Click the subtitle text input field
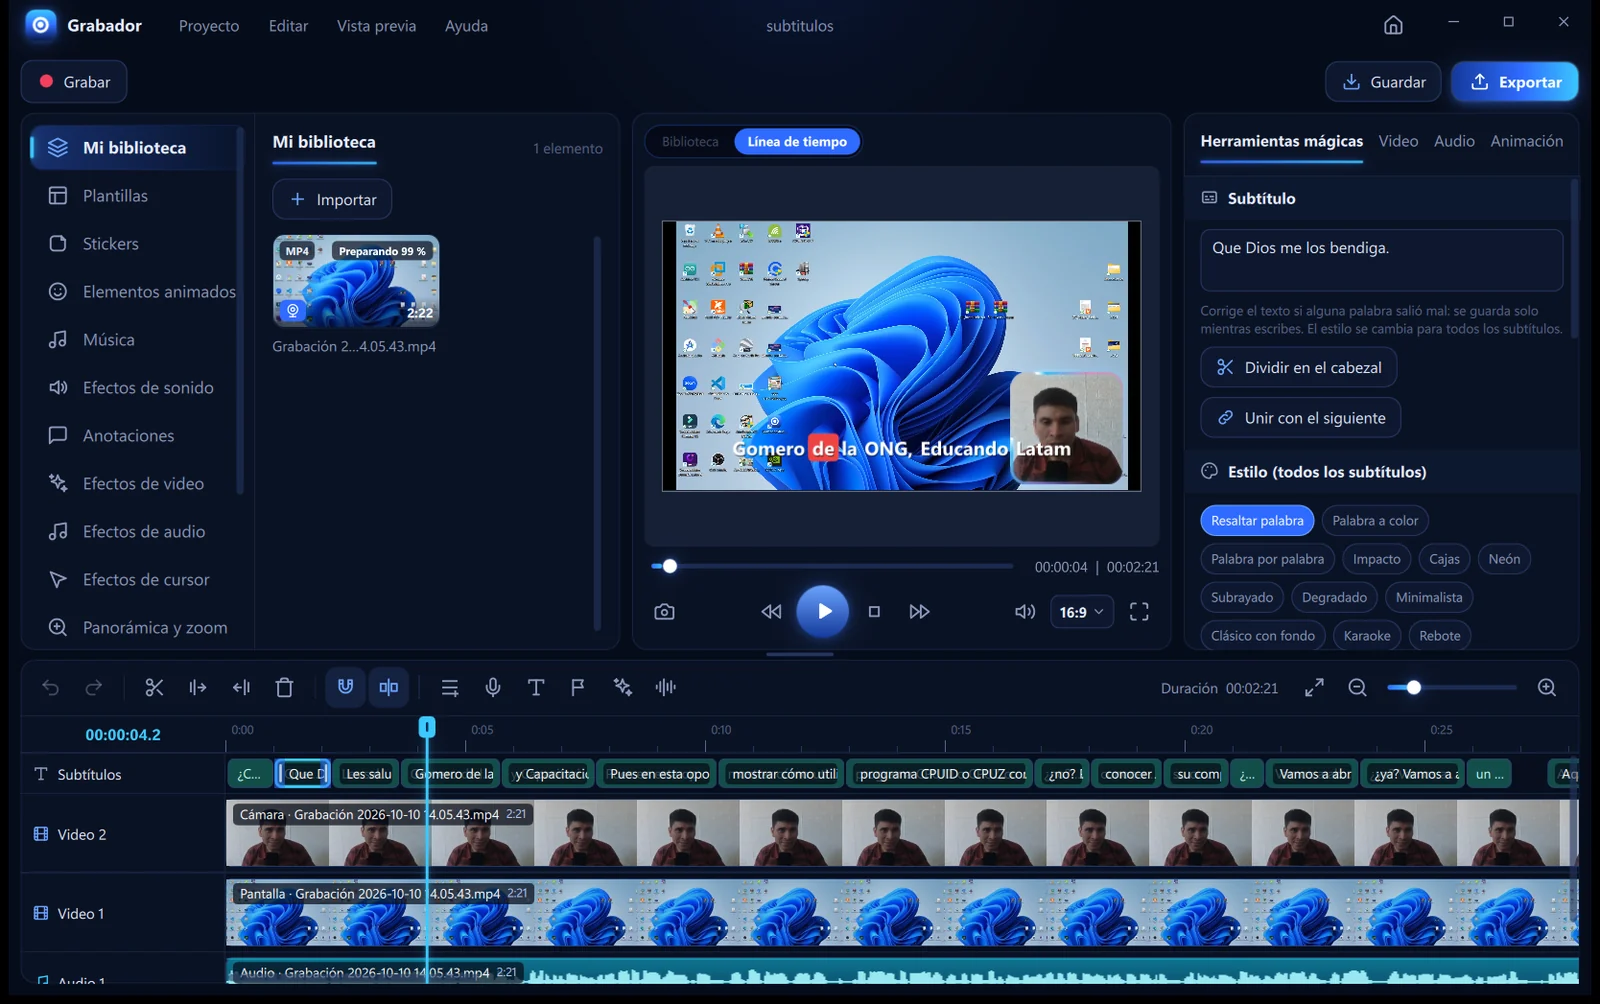 (1381, 260)
